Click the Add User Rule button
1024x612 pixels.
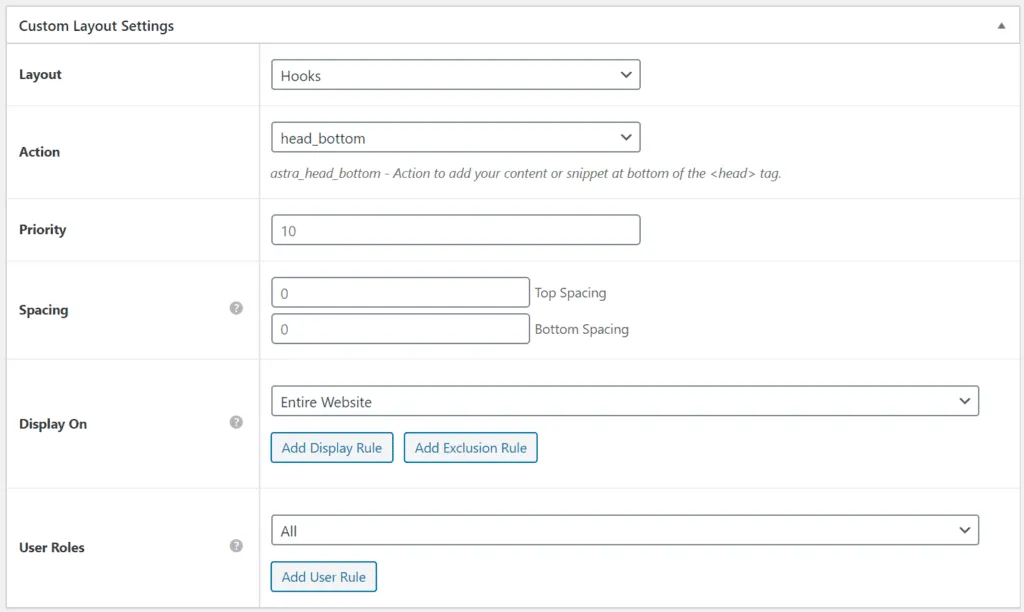323,577
